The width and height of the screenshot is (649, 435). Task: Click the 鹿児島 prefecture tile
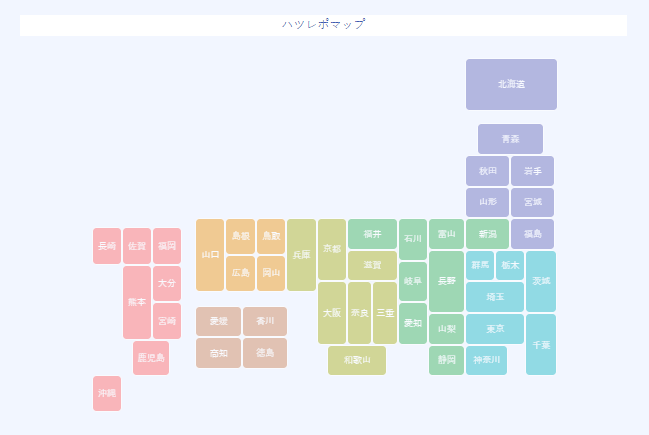151,358
